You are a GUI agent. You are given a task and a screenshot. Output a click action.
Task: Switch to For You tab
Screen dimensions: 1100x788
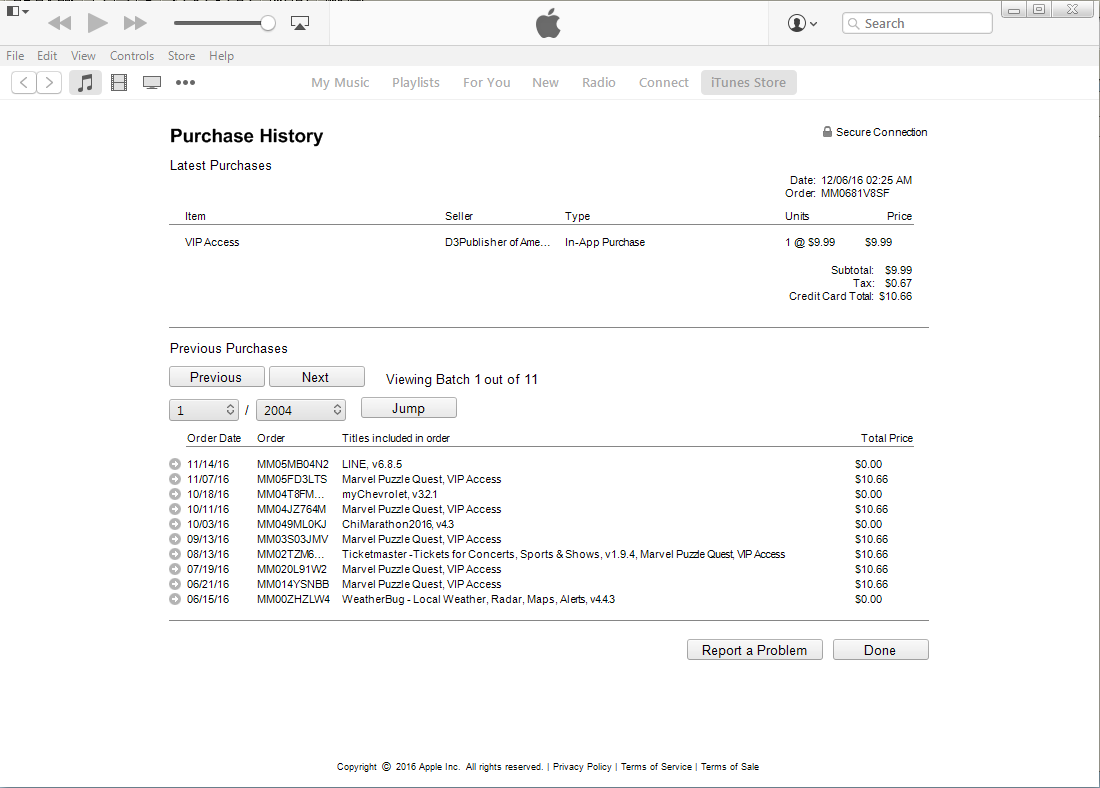487,83
